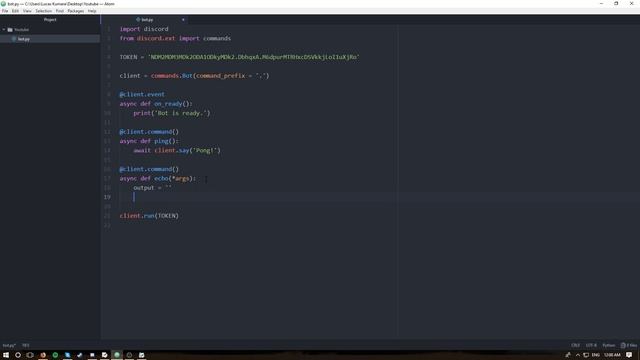Click the TOKEN string value
The width and height of the screenshot is (640, 360).
pyautogui.click(x=253, y=57)
